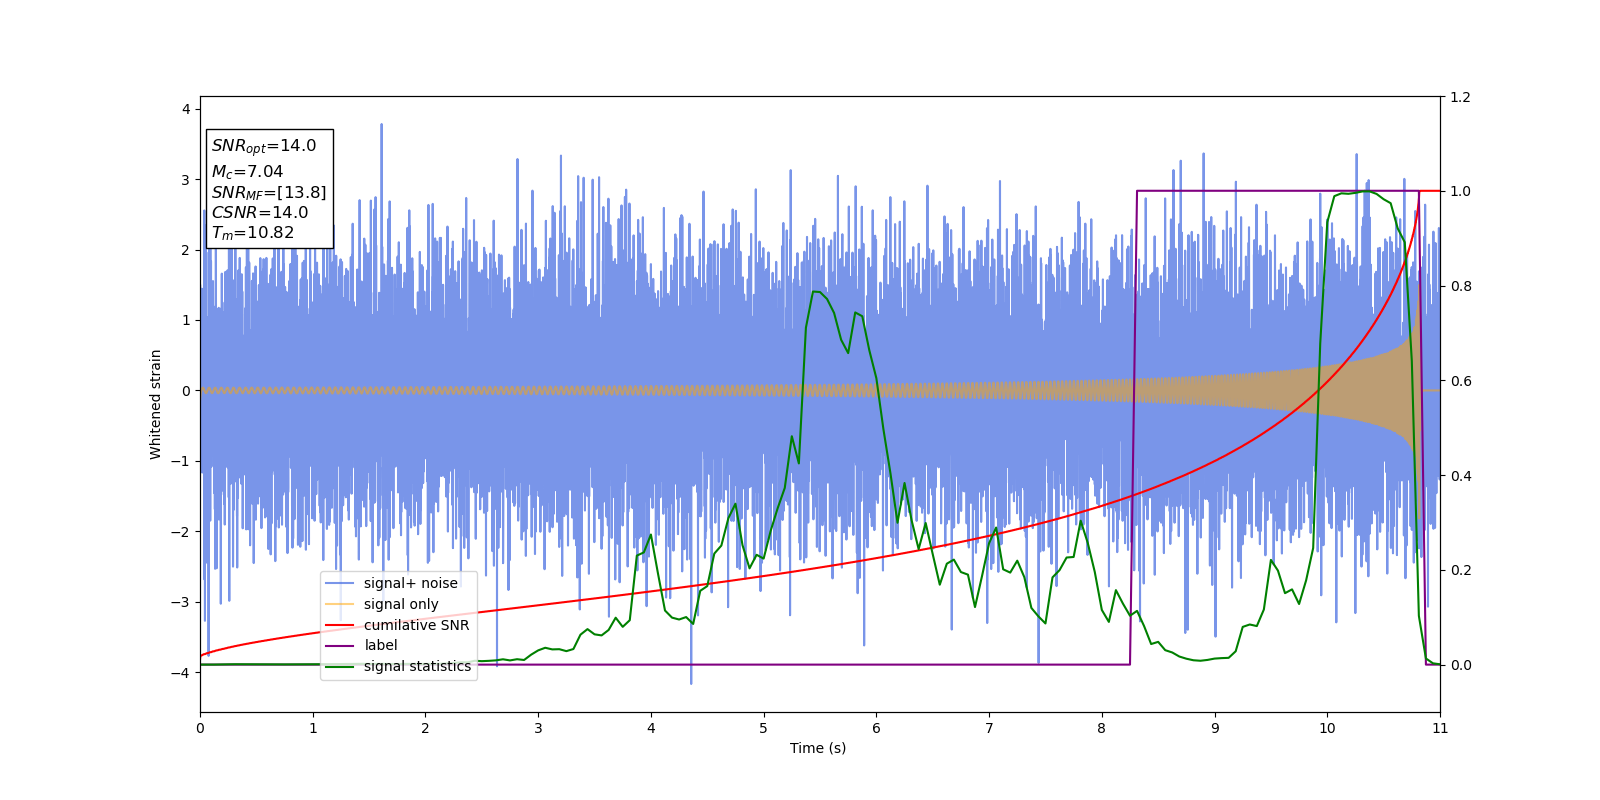Click the green signal statistics peak near 5.5 s
1600x800 pixels.
coord(816,292)
